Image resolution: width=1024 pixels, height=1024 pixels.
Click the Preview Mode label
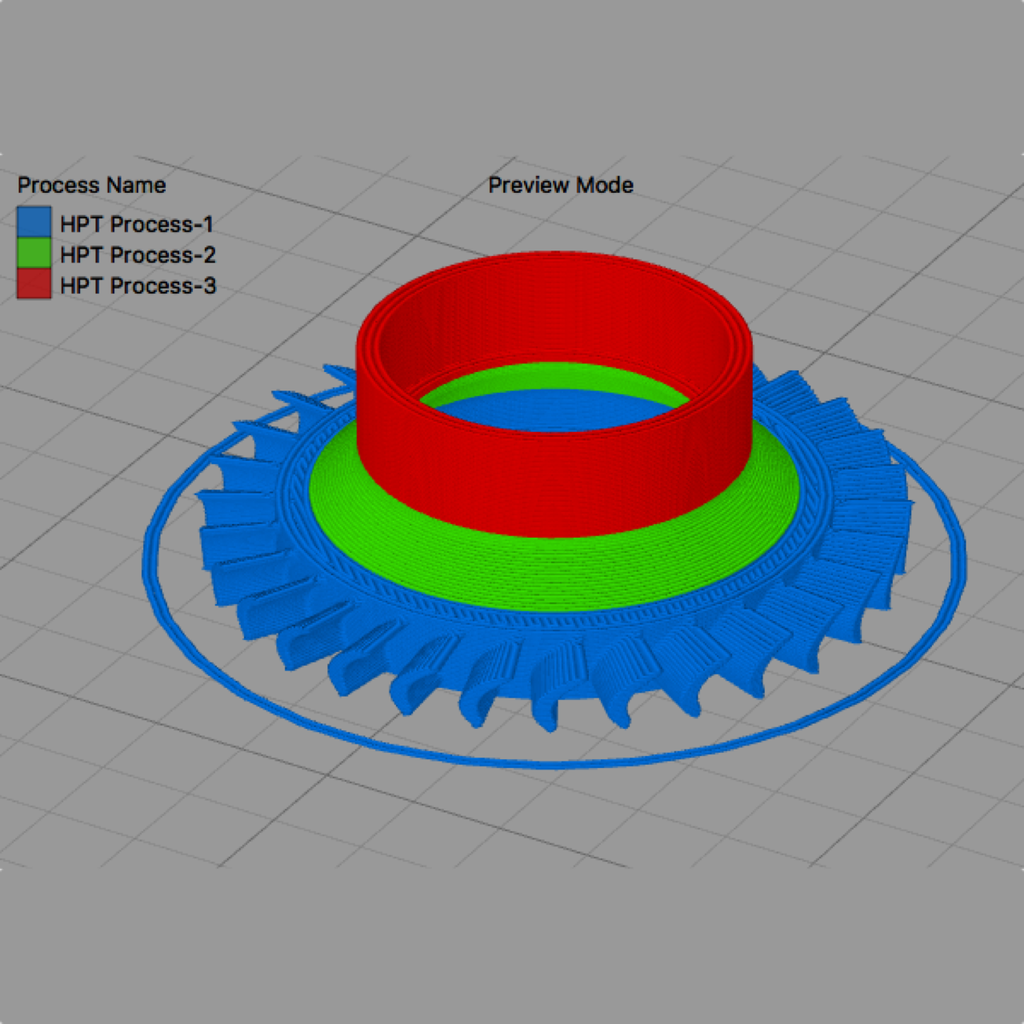560,185
